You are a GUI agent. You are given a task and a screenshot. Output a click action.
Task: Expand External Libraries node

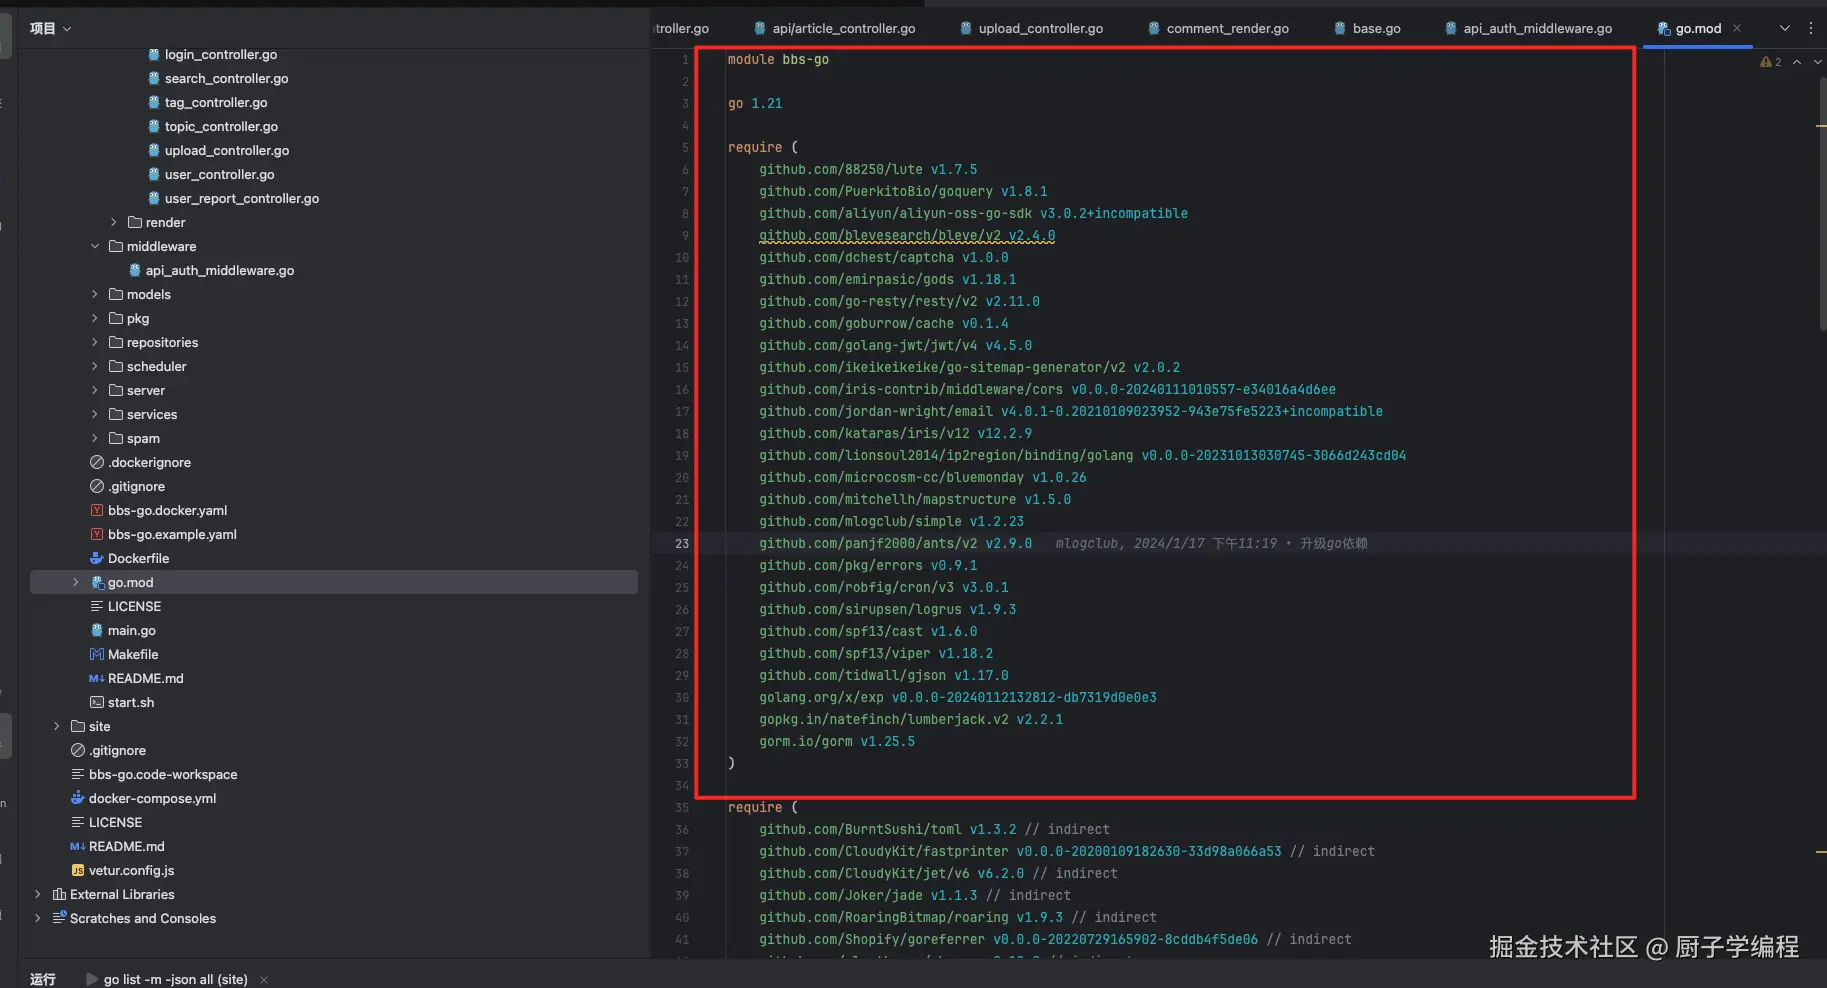point(38,894)
